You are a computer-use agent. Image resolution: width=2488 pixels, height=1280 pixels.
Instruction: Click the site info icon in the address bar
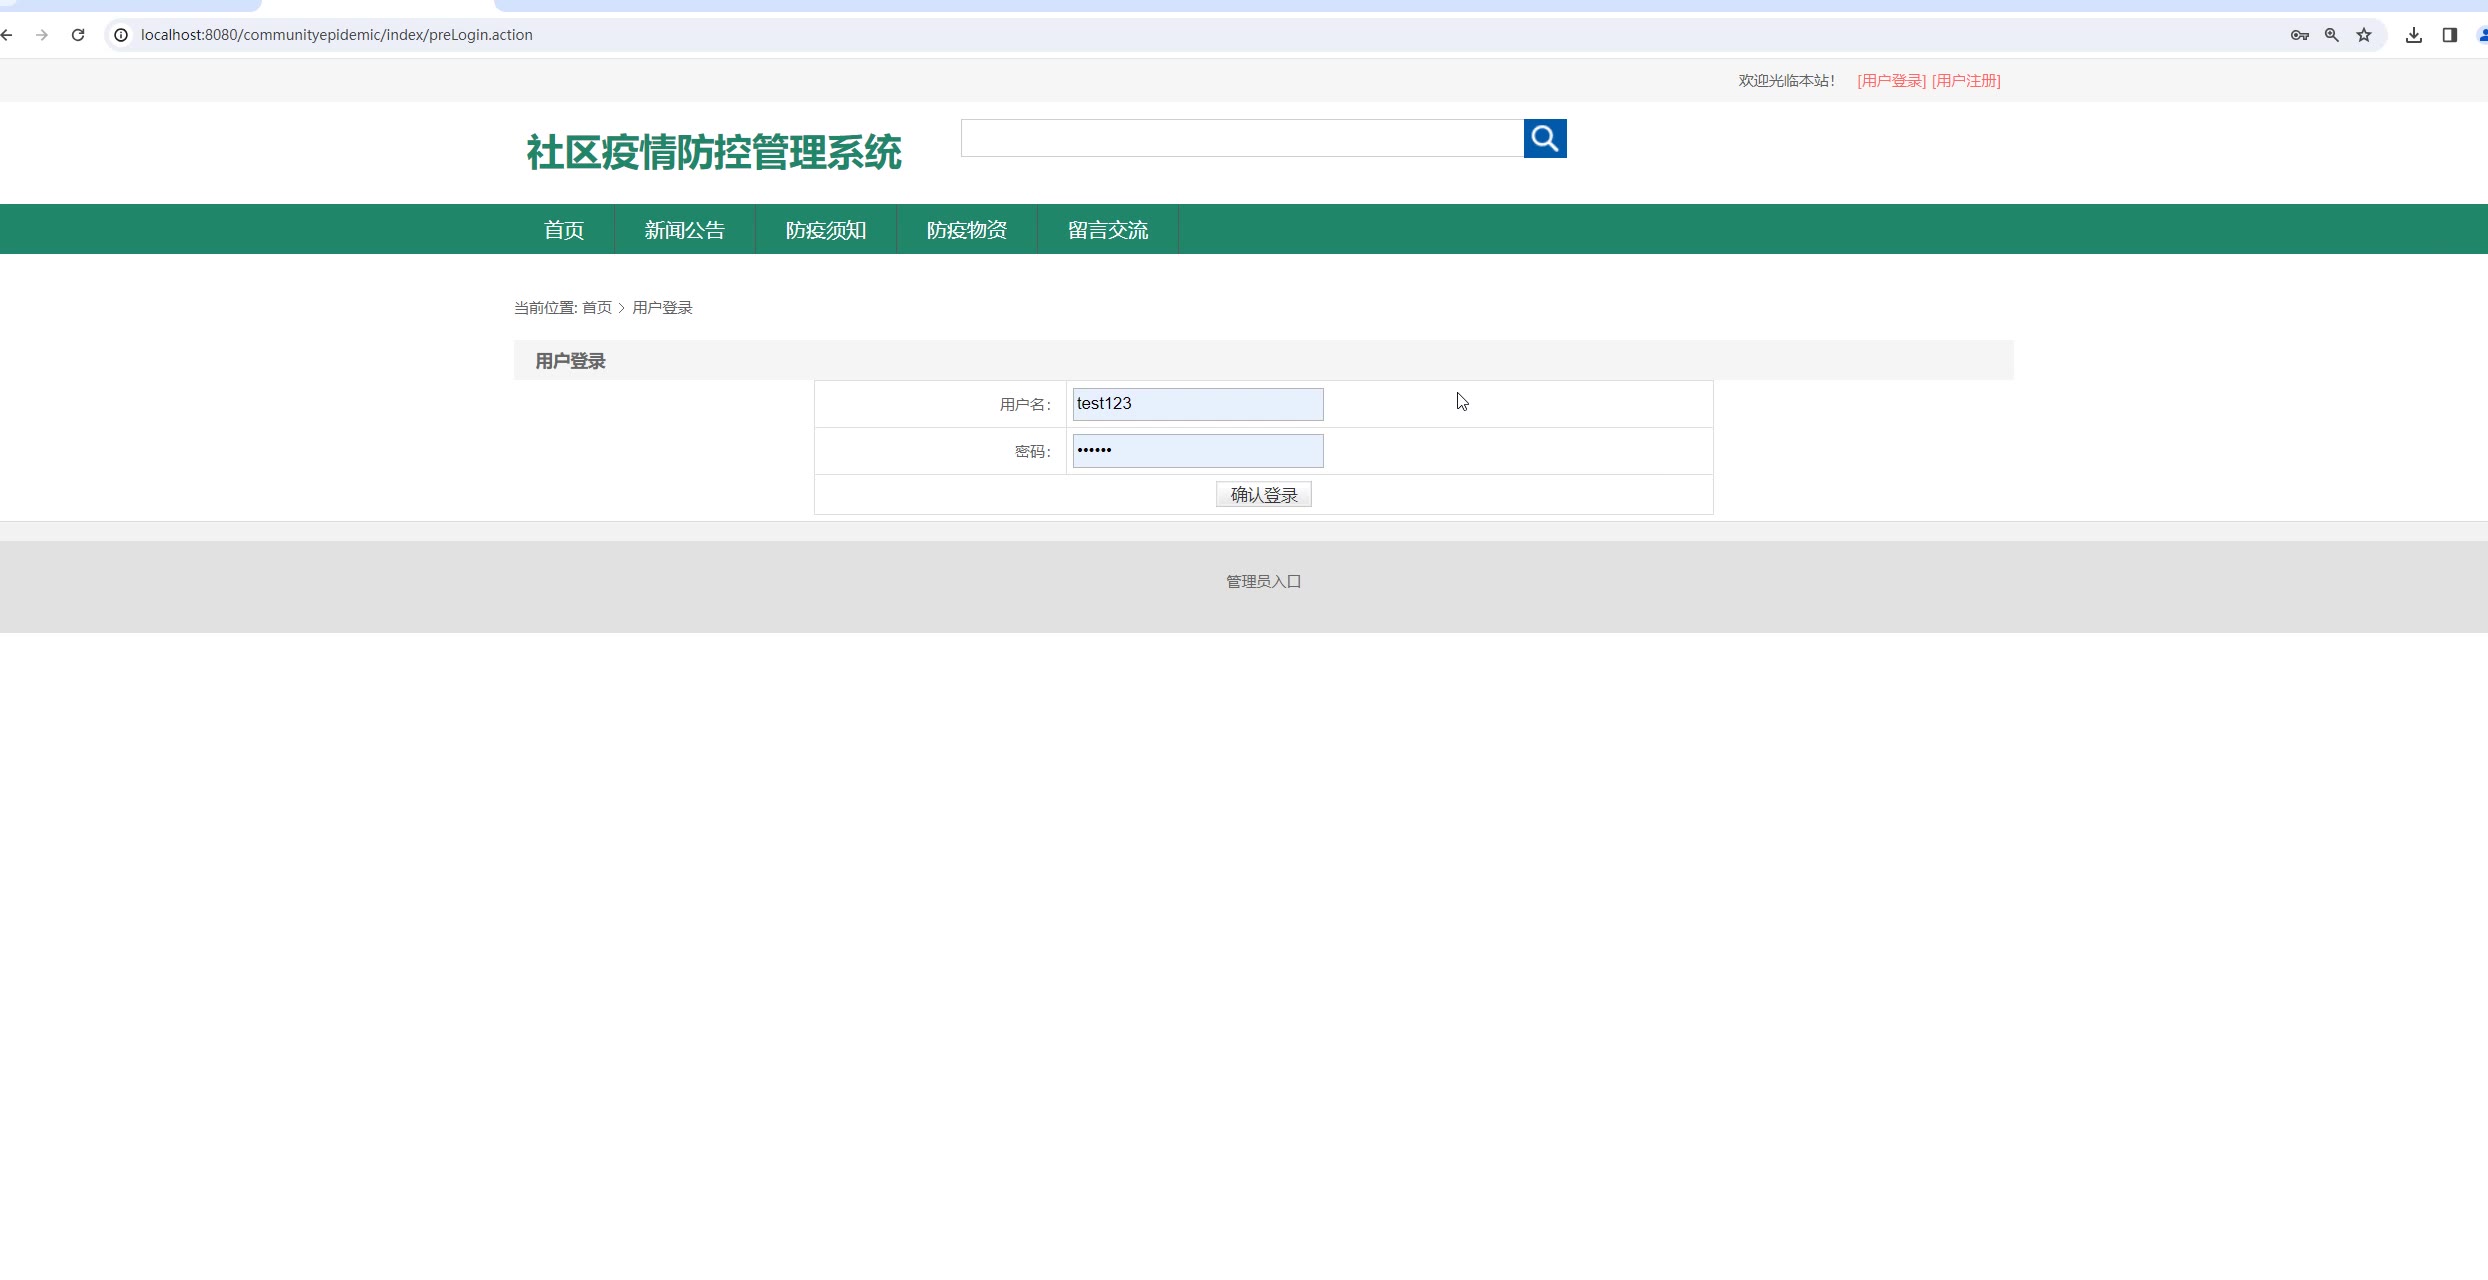pos(121,35)
